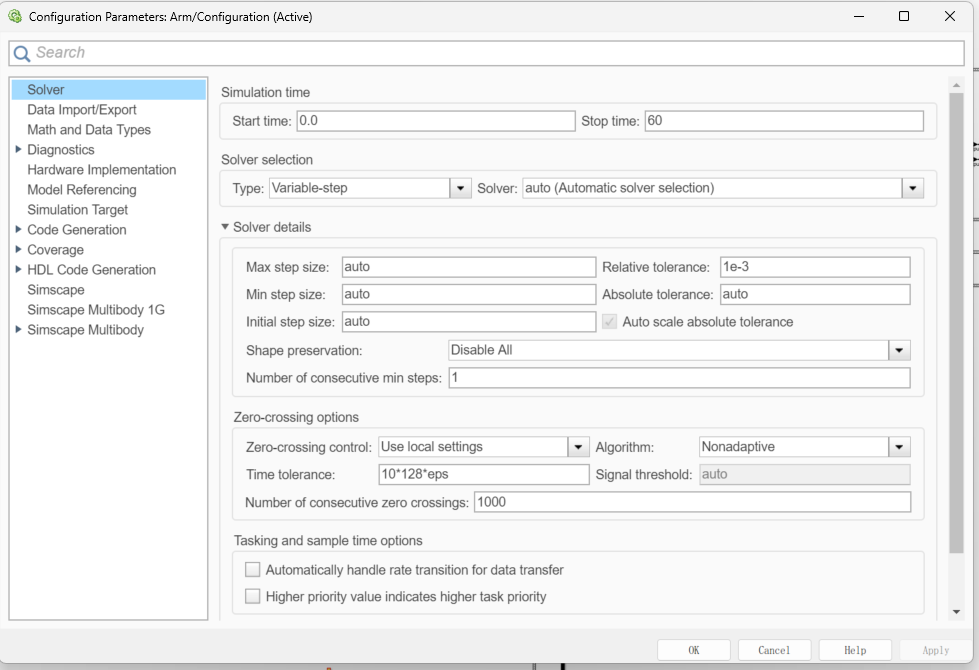
Task: Minimize the Configuration Parameters window
Action: click(859, 16)
